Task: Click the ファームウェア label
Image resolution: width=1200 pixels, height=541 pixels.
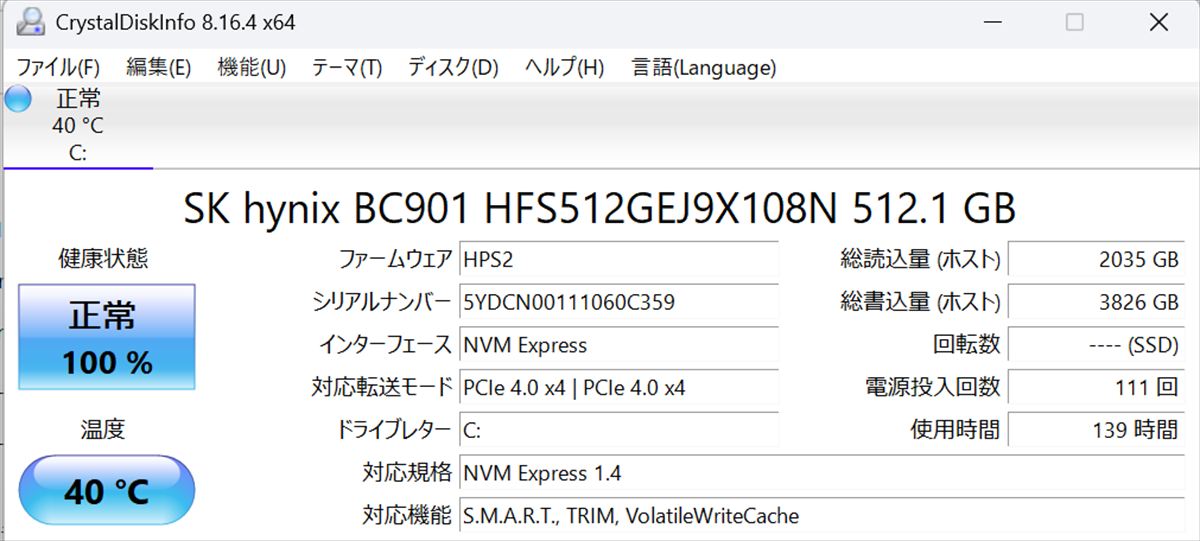Action: (x=395, y=260)
